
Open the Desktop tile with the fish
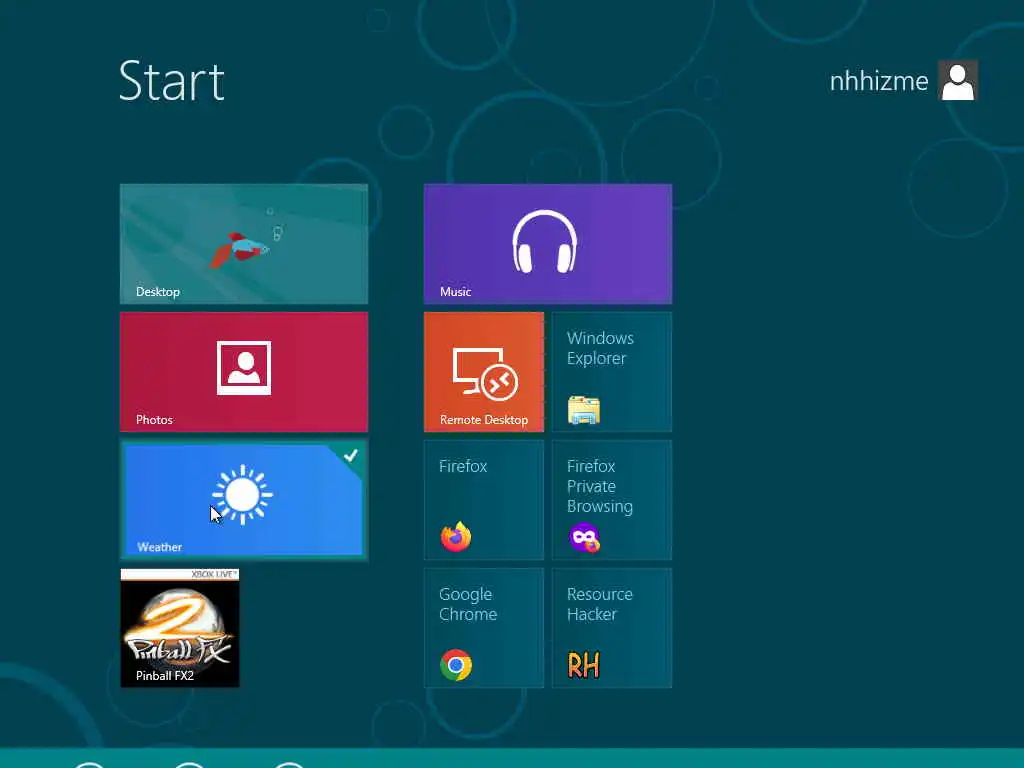pos(244,244)
